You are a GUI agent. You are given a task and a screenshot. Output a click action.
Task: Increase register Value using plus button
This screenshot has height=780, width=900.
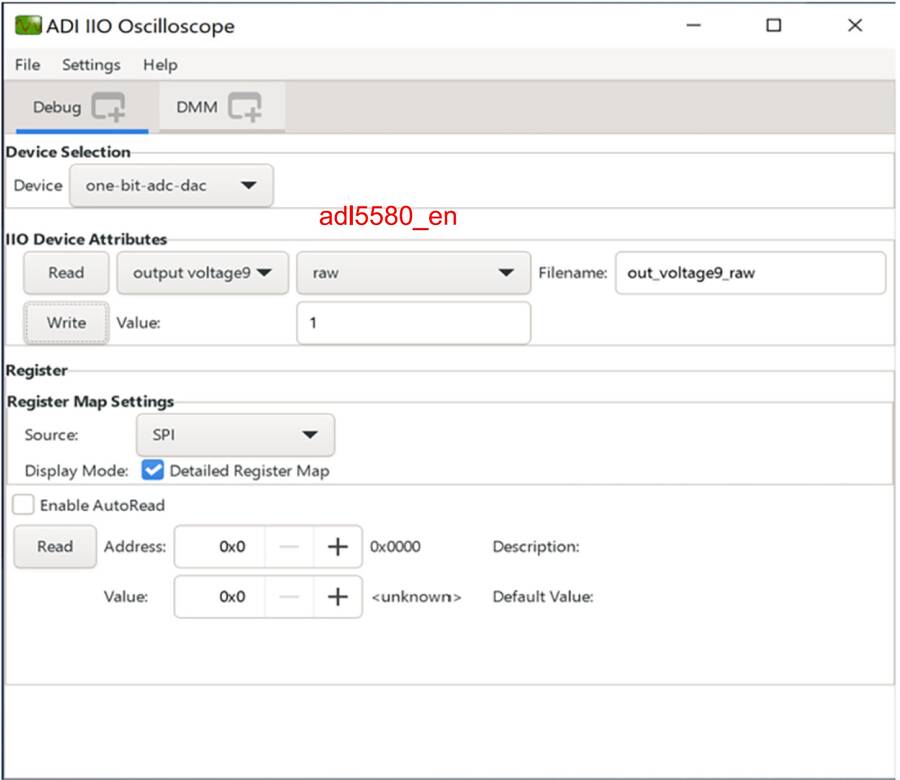[337, 597]
